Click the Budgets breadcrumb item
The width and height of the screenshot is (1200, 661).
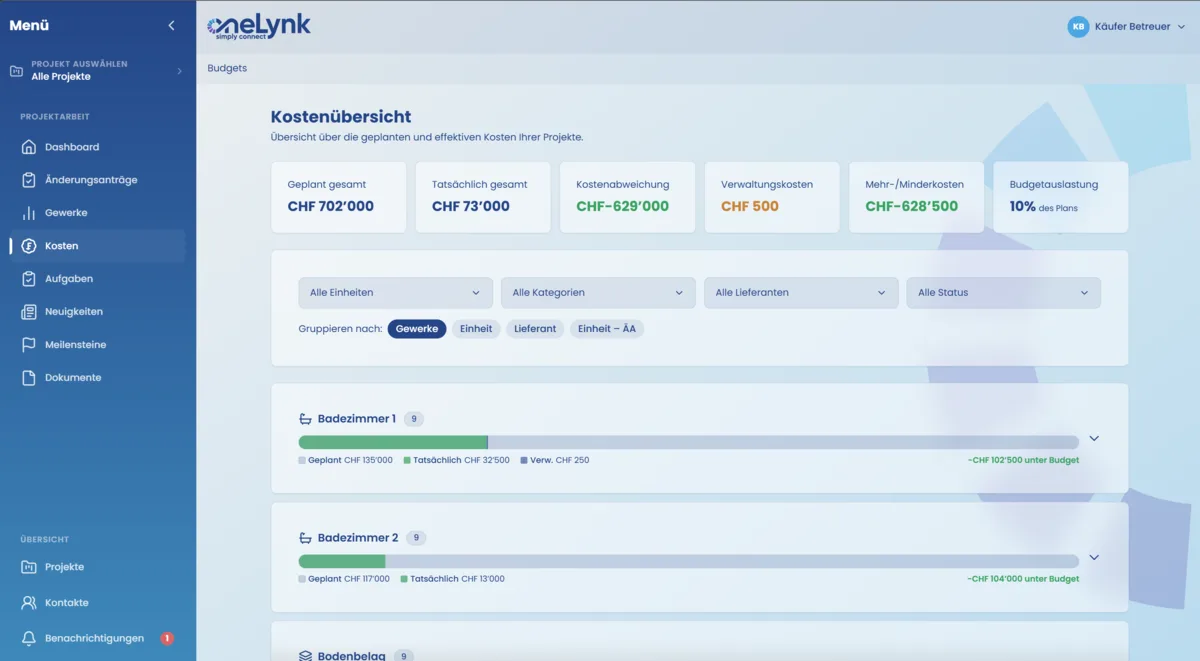pos(227,68)
